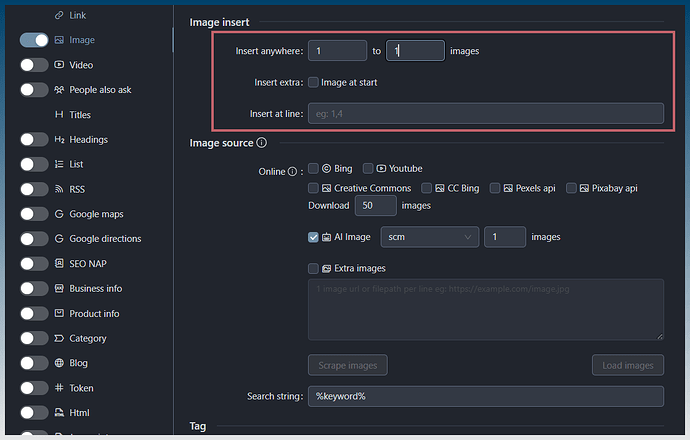Screen dimensions: 690x440
Task: Click the Titles H icon
Action: click(59, 114)
